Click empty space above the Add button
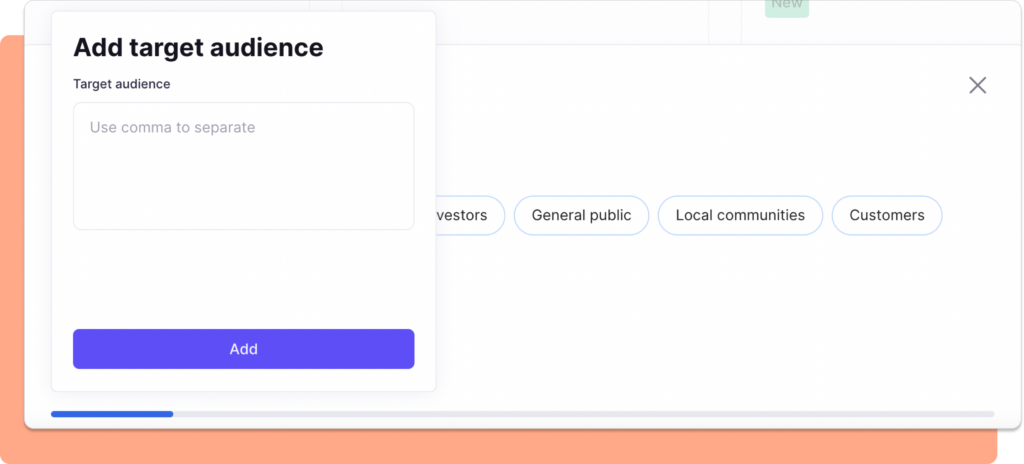 click(243, 280)
